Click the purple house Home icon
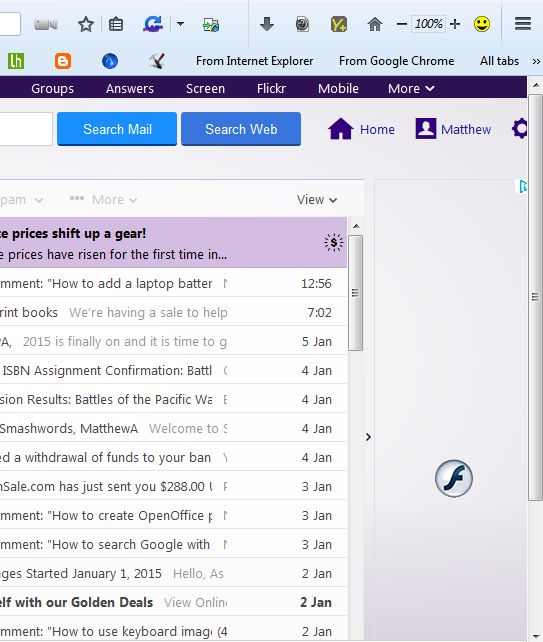Screen dimensions: 543x642 (x=340, y=129)
